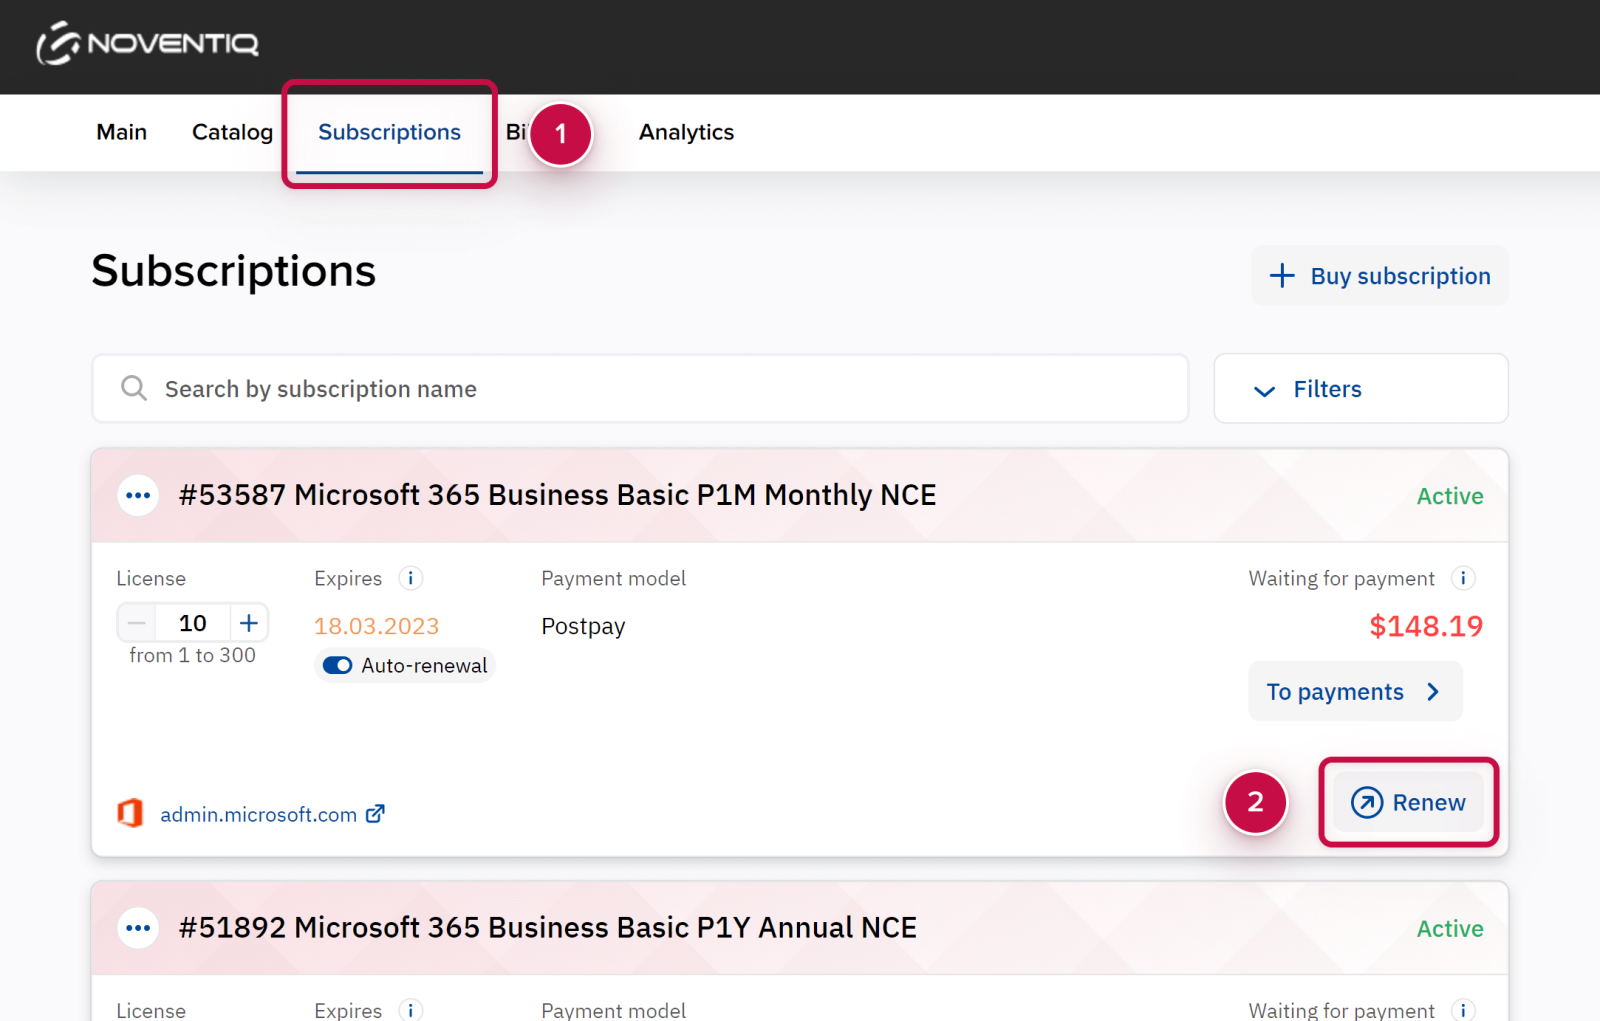Switch to the Analytics tab

[686, 132]
